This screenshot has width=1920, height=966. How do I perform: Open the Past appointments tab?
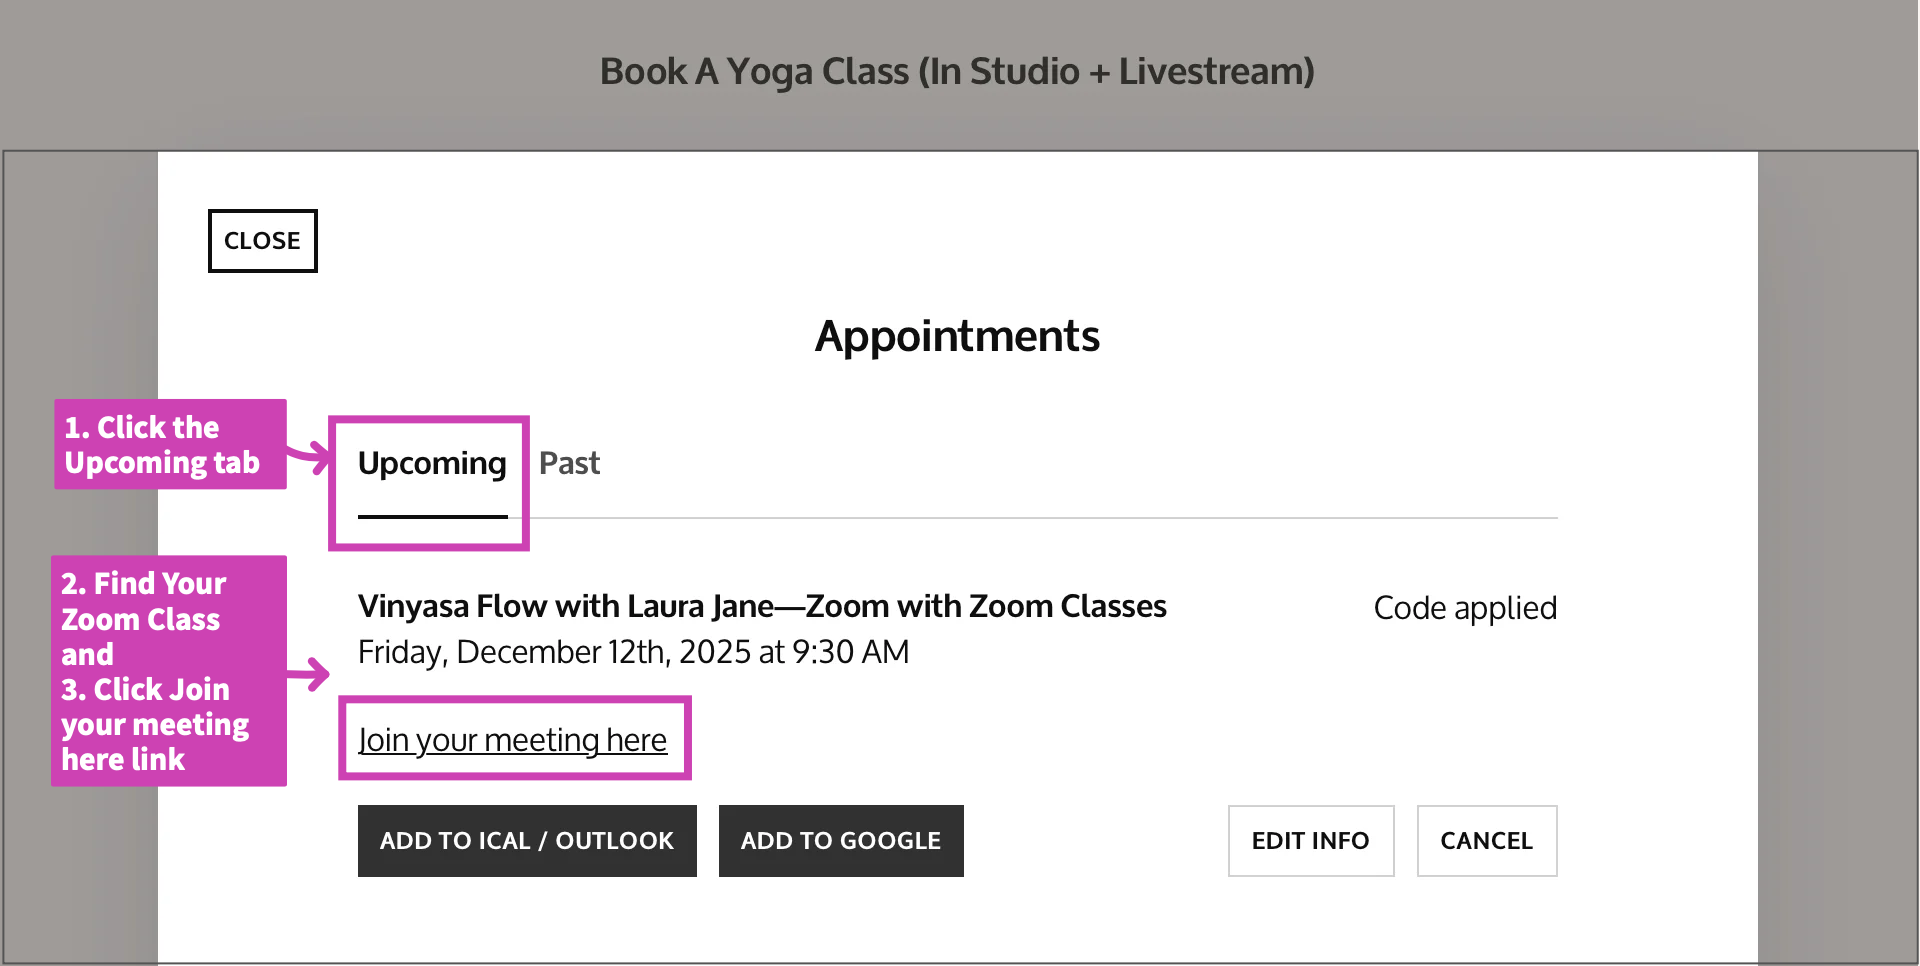(569, 464)
